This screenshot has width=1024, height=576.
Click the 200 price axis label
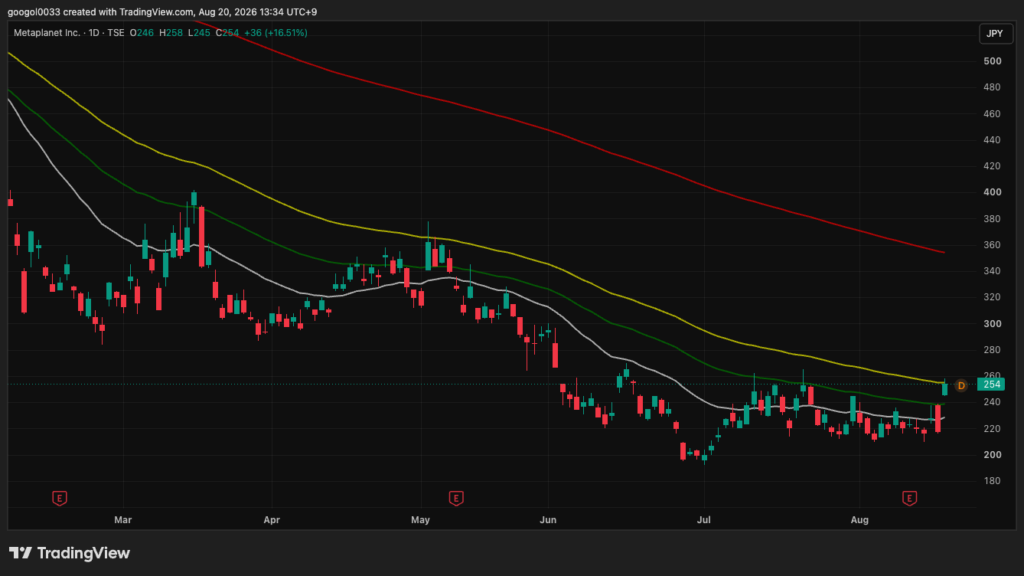click(x=992, y=455)
